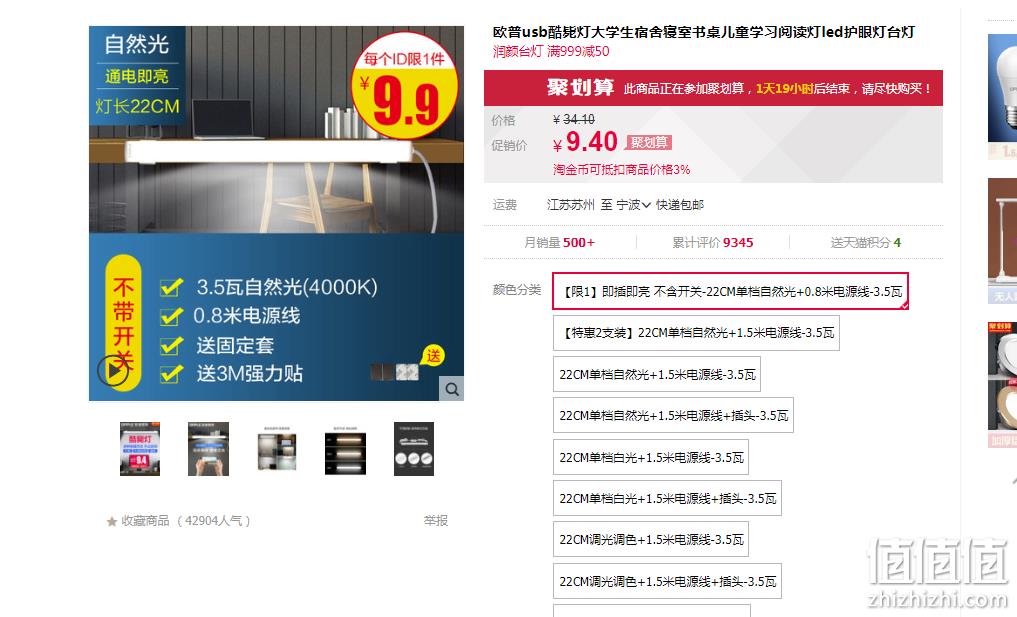
Task: Click the star icon to favorite the product
Action: pyautogui.click(x=112, y=522)
